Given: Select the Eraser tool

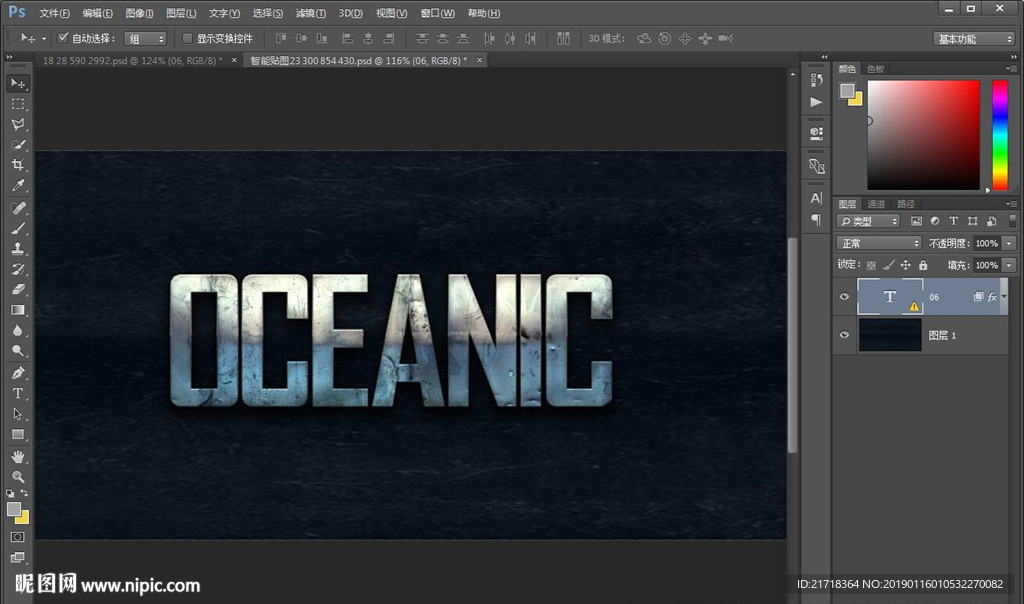Looking at the screenshot, I should tap(18, 289).
